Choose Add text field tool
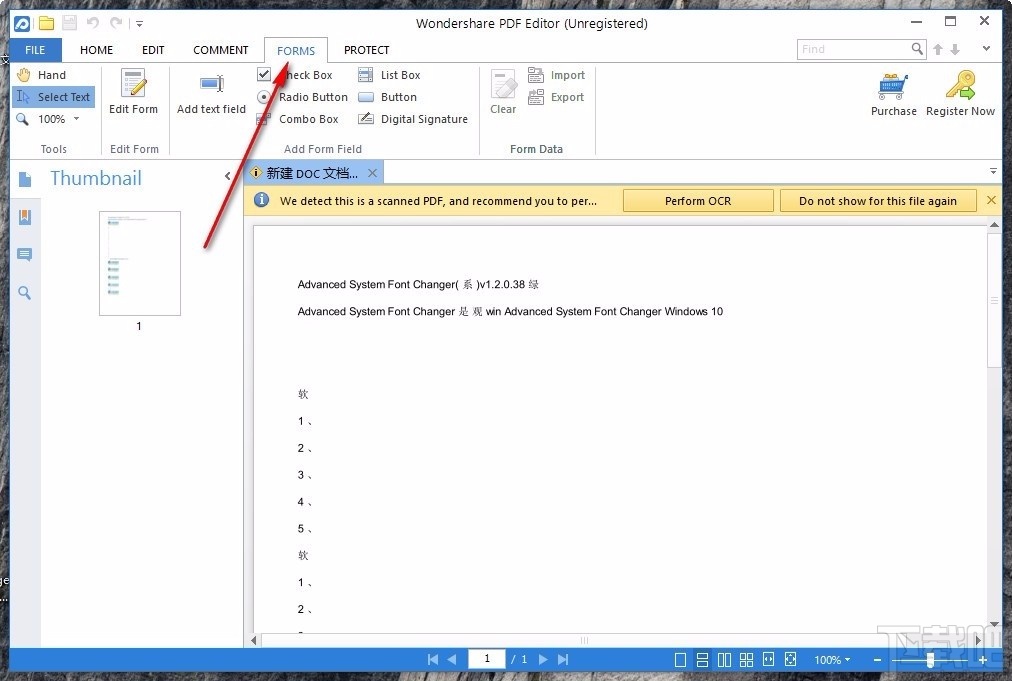1012x681 pixels. click(x=212, y=92)
